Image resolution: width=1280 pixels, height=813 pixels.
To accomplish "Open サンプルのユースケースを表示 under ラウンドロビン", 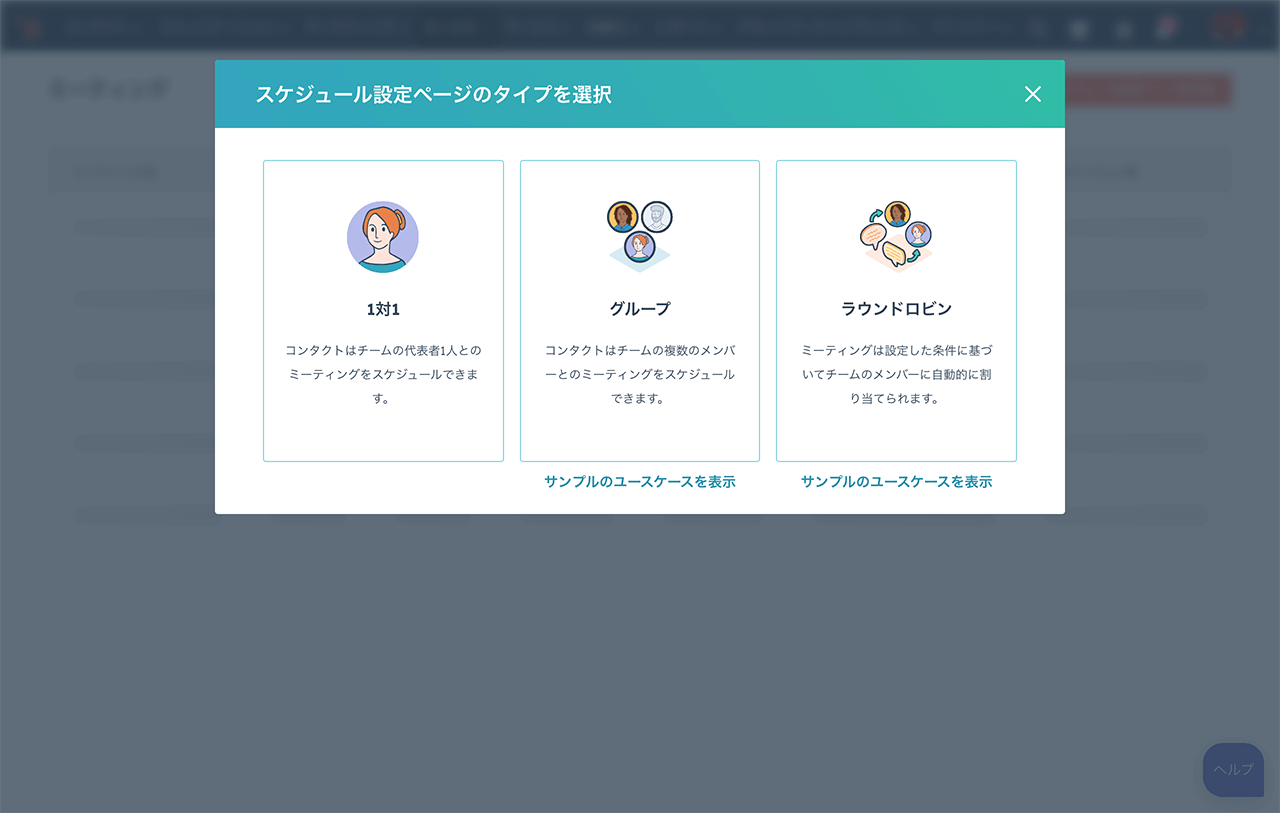I will pyautogui.click(x=896, y=482).
